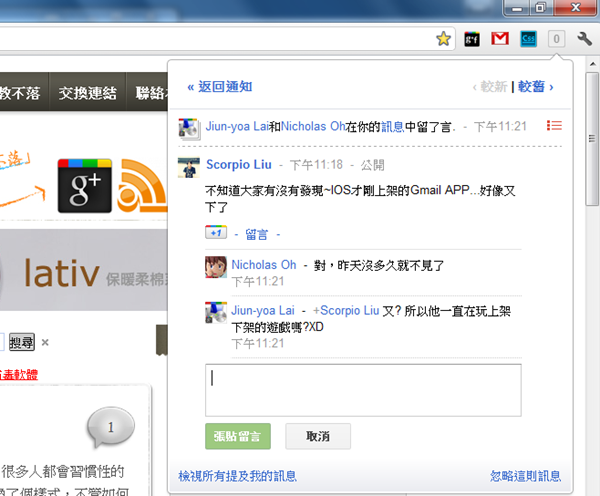Click inside the comment text box
Image resolution: width=600 pixels, height=496 pixels.
(x=363, y=390)
